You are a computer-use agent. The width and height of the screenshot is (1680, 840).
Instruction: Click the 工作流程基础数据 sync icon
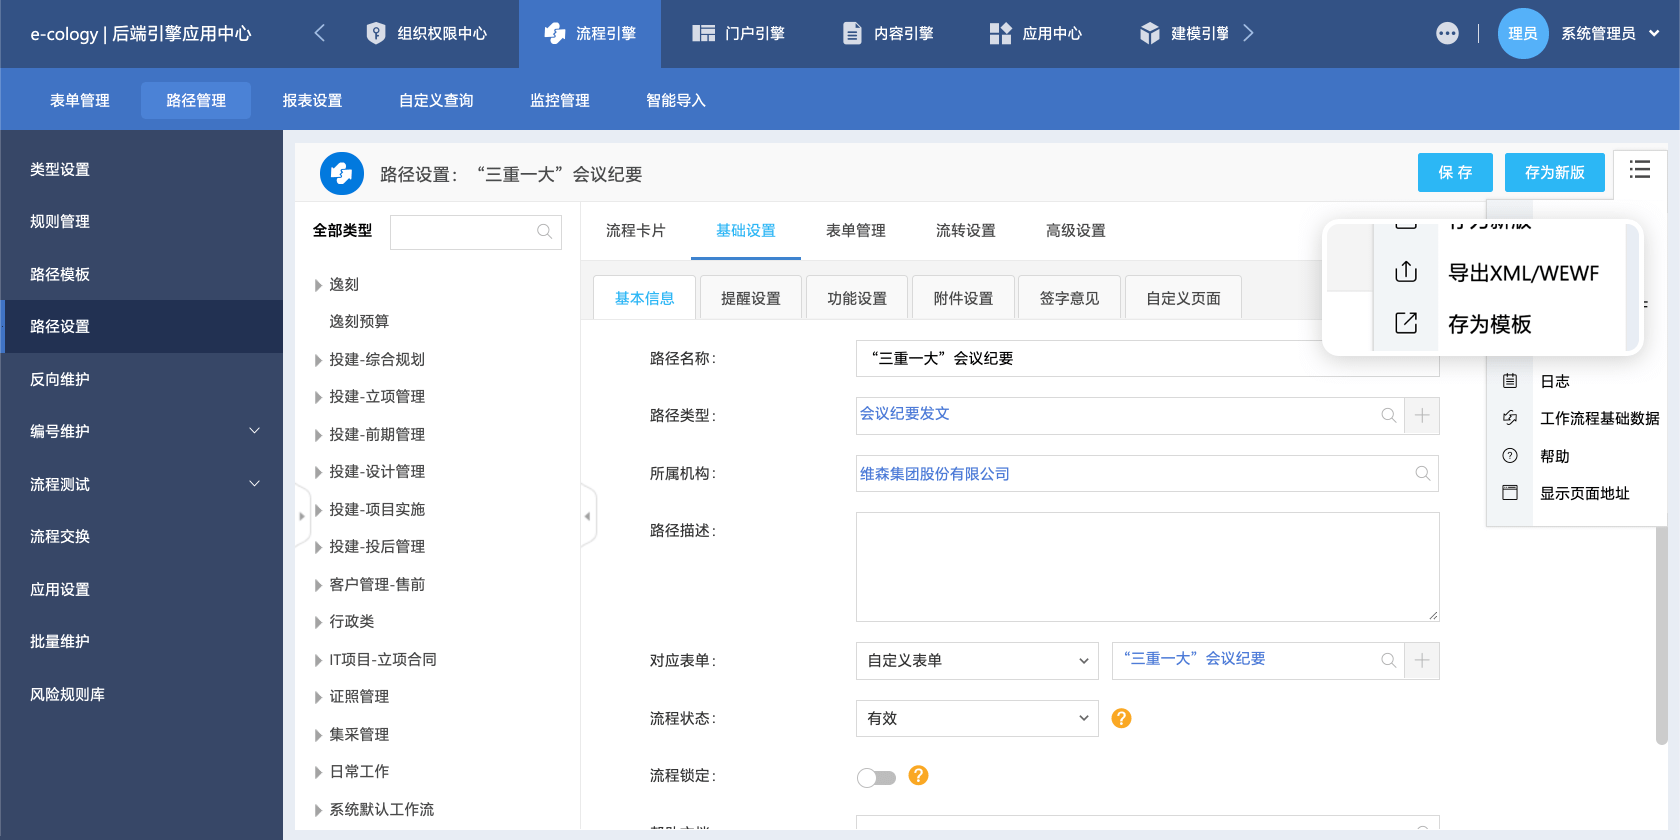pos(1510,418)
